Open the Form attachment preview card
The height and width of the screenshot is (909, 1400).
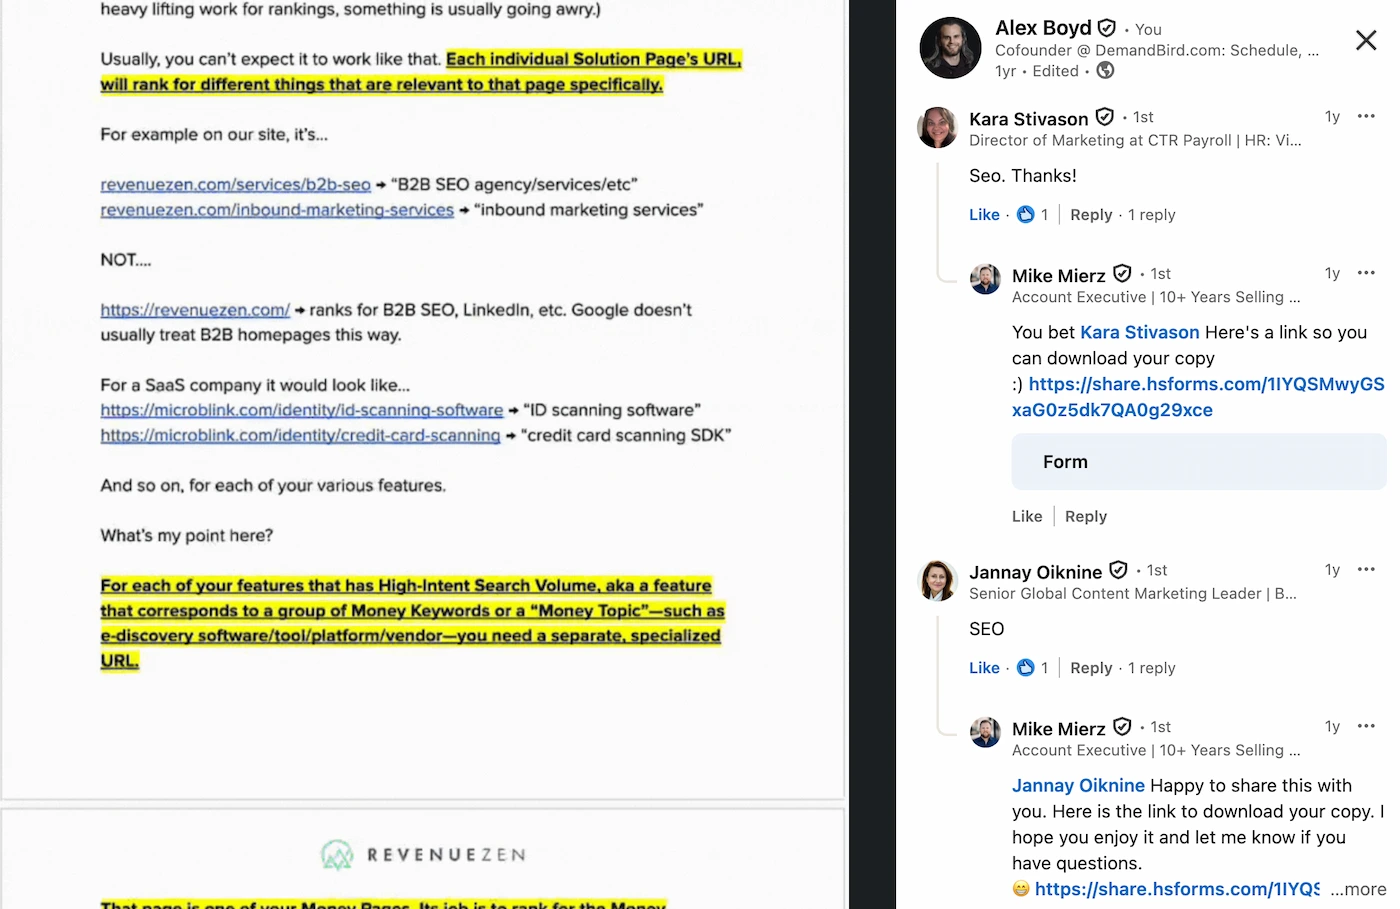[1198, 461]
